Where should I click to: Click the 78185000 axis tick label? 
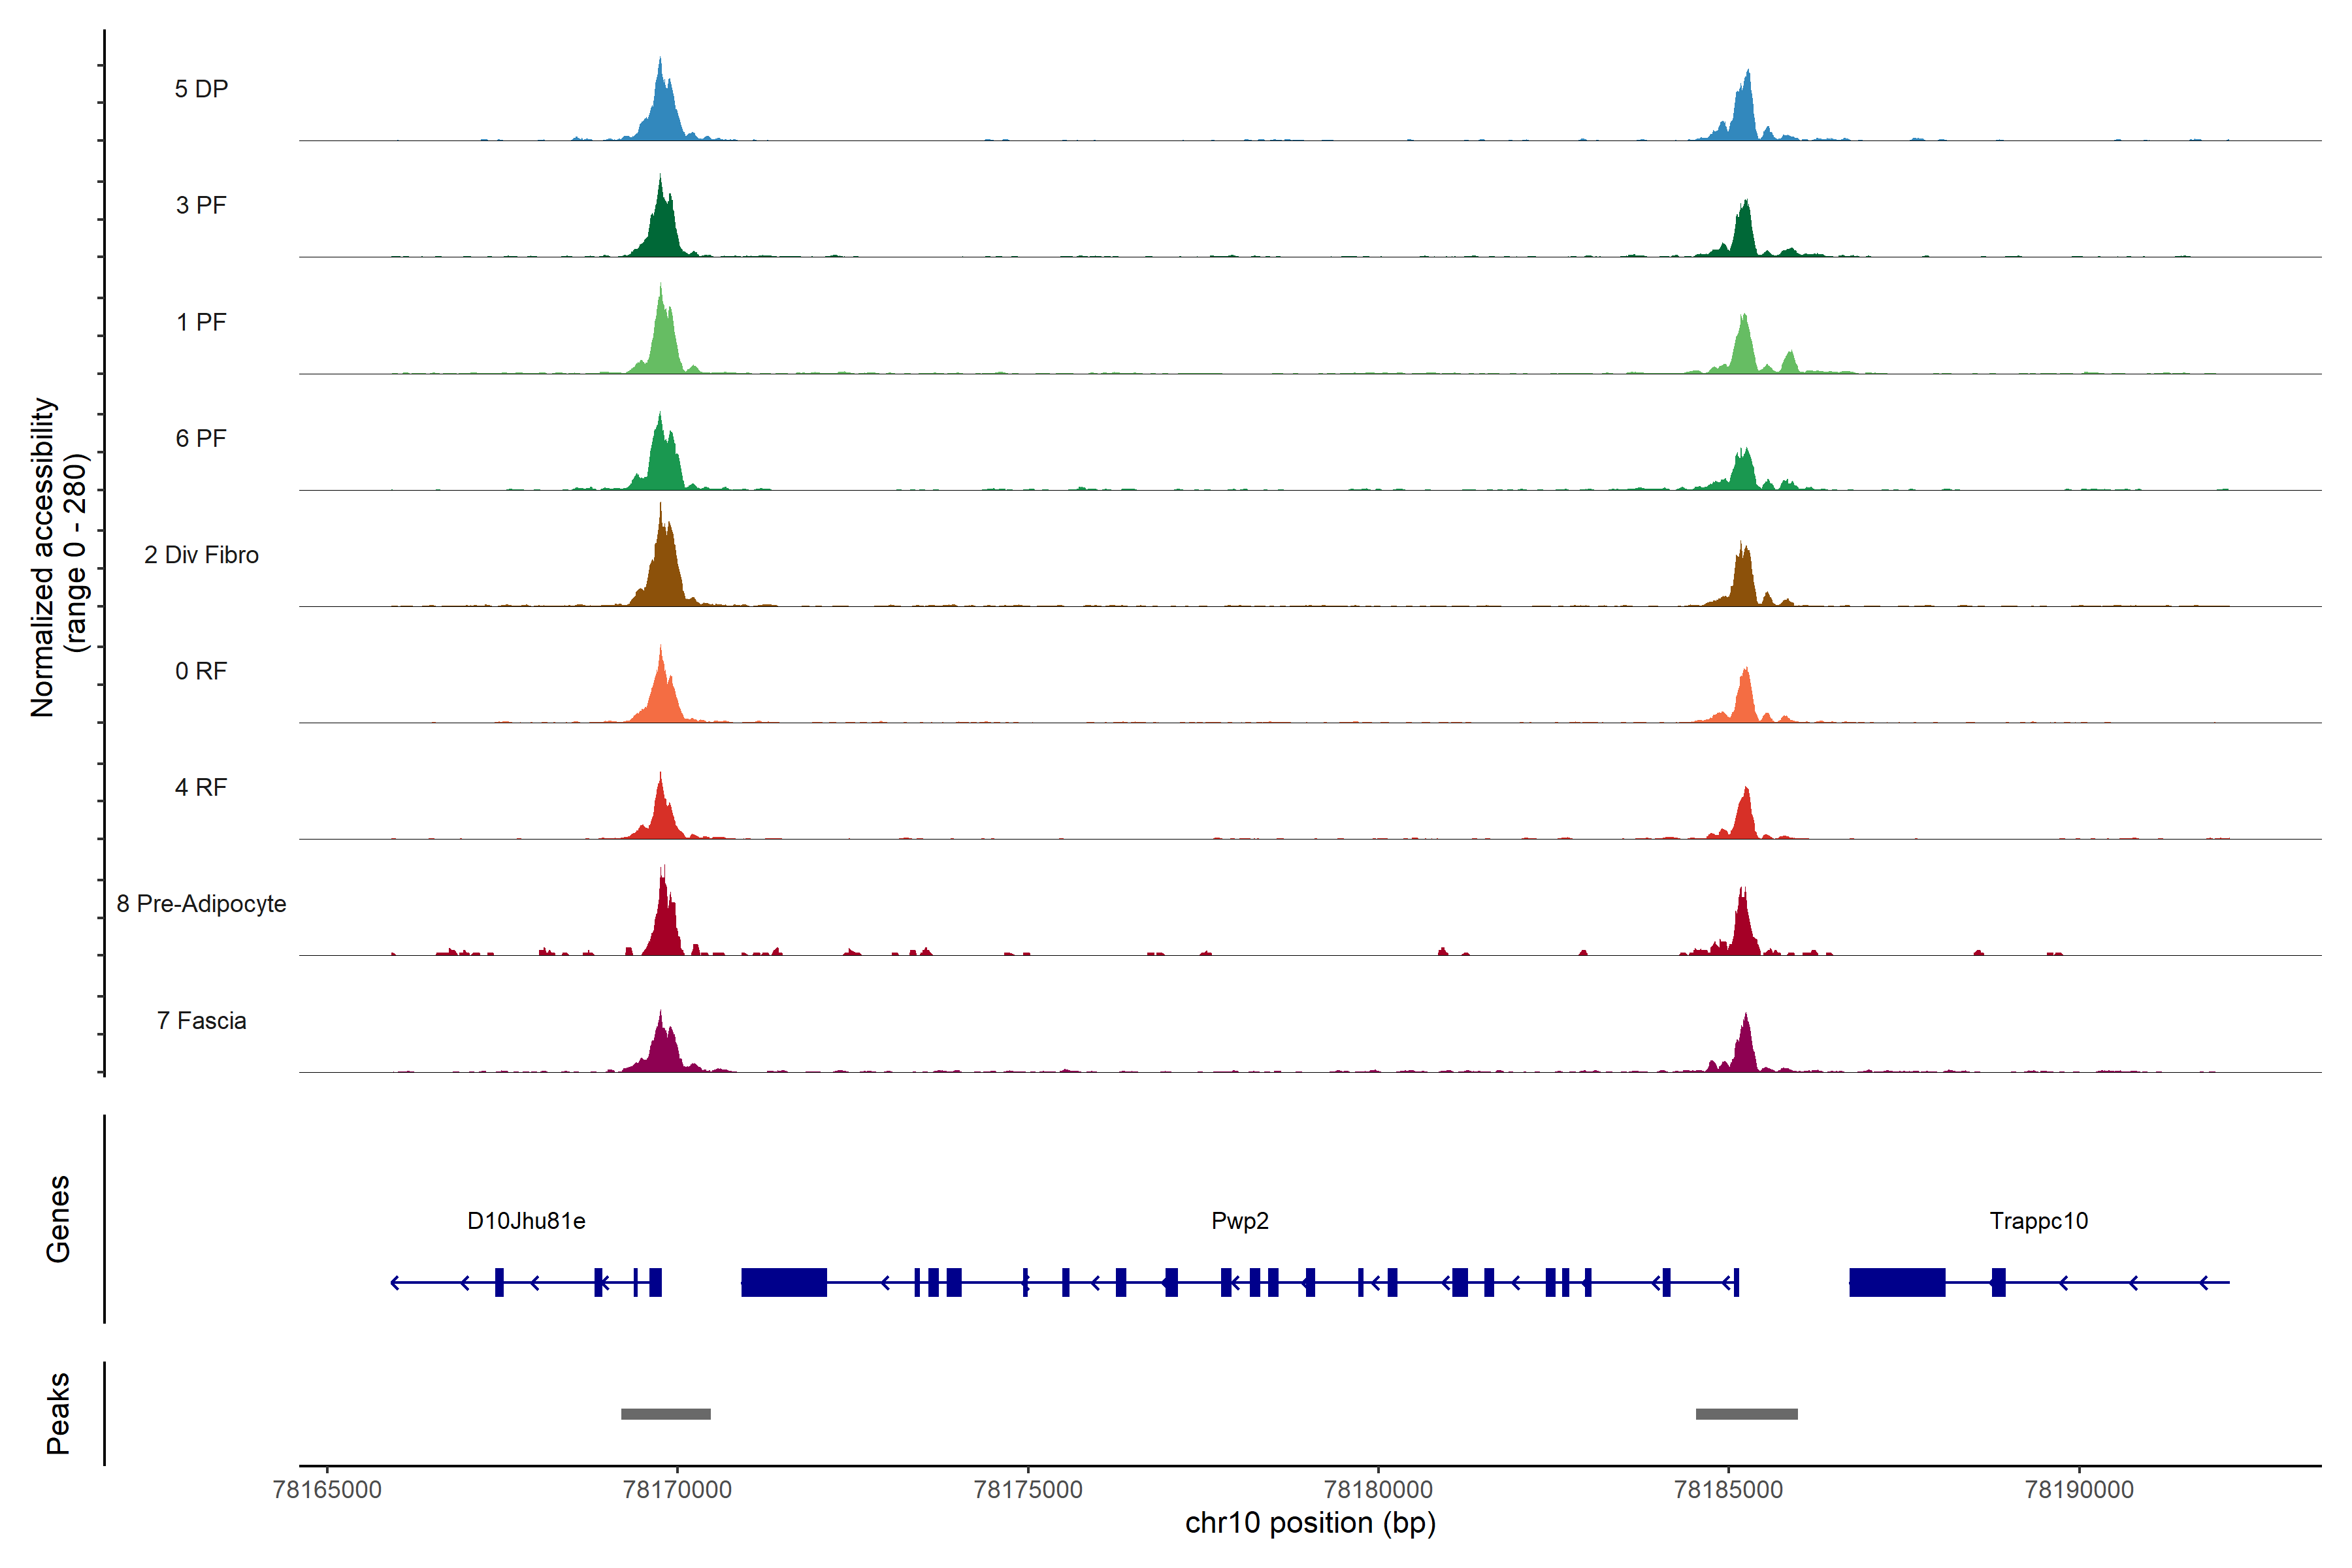[x=1728, y=1490]
